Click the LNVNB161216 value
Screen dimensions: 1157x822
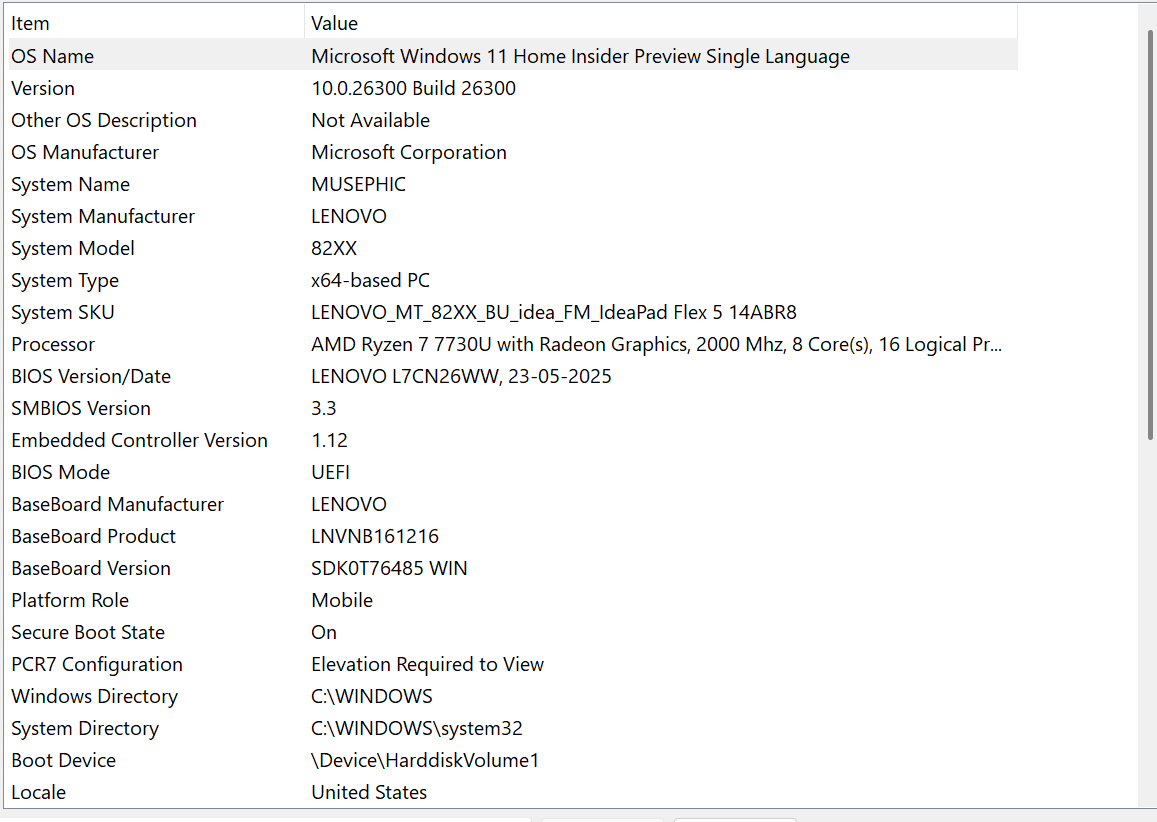pyautogui.click(x=375, y=536)
